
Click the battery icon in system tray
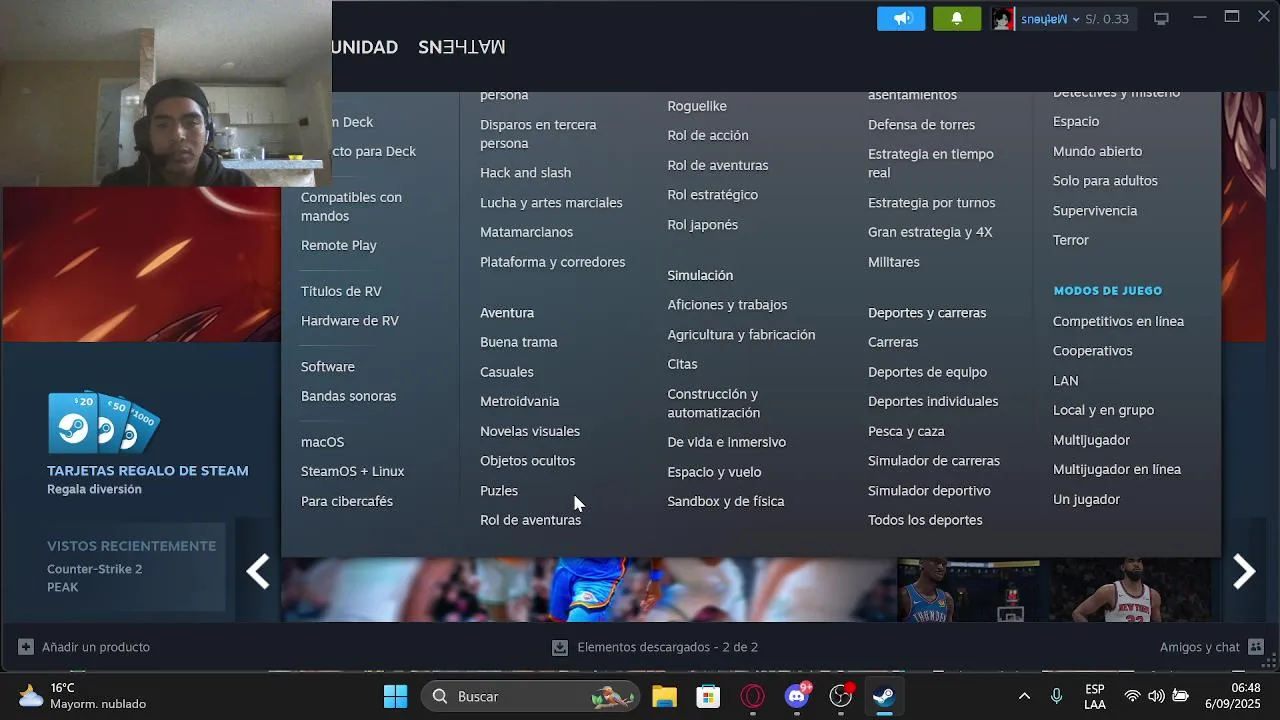point(1181,696)
